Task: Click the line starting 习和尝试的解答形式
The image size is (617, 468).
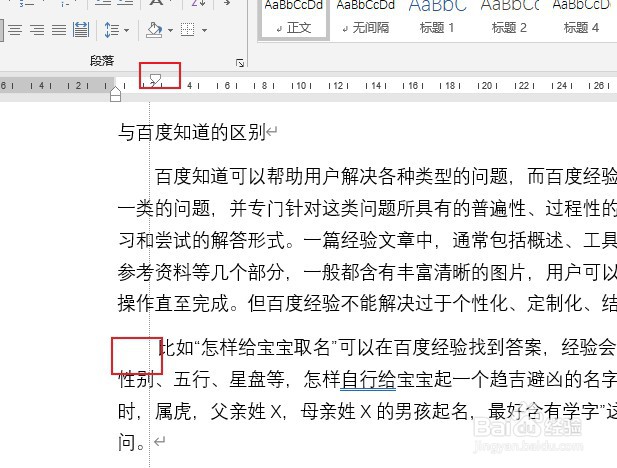Action: coord(367,240)
